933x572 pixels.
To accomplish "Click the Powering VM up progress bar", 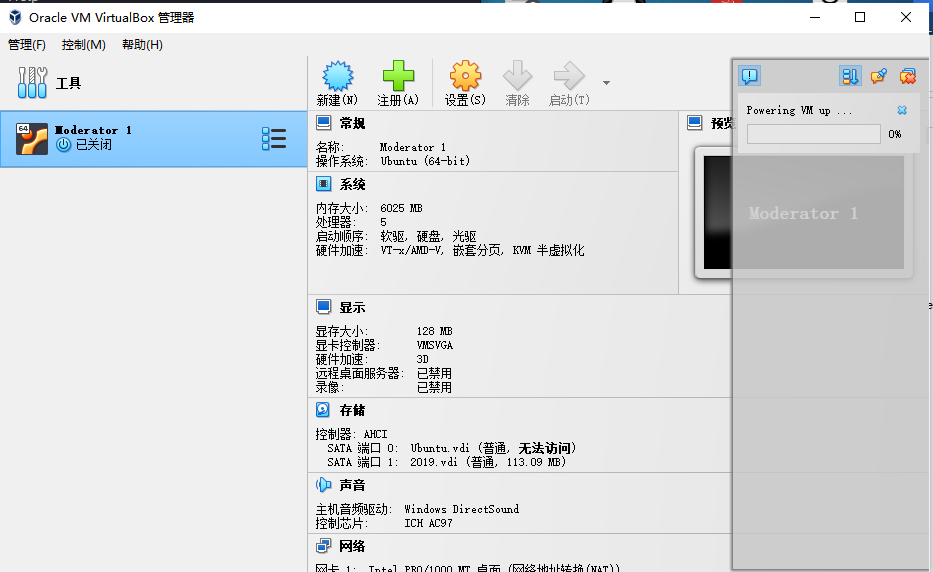I will click(x=813, y=134).
